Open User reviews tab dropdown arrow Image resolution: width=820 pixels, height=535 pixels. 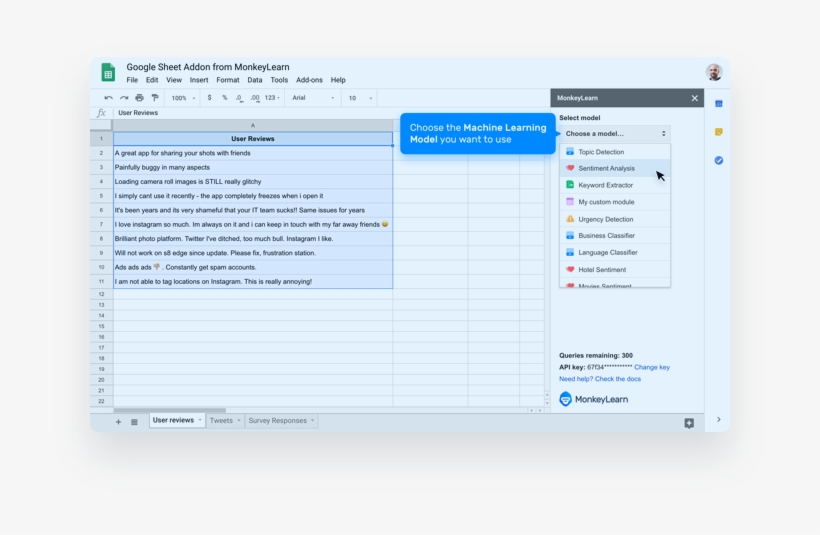tap(199, 420)
